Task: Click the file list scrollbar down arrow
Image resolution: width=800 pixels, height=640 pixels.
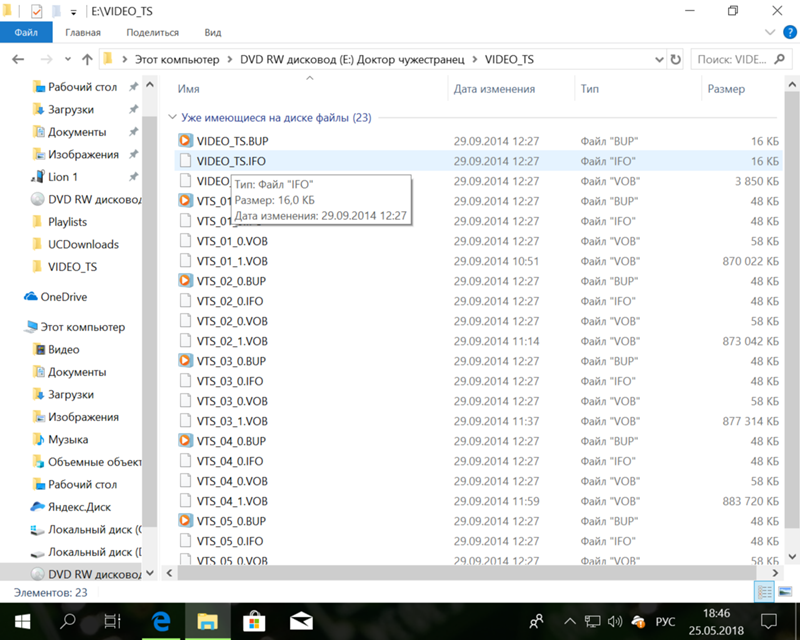Action: (792, 557)
